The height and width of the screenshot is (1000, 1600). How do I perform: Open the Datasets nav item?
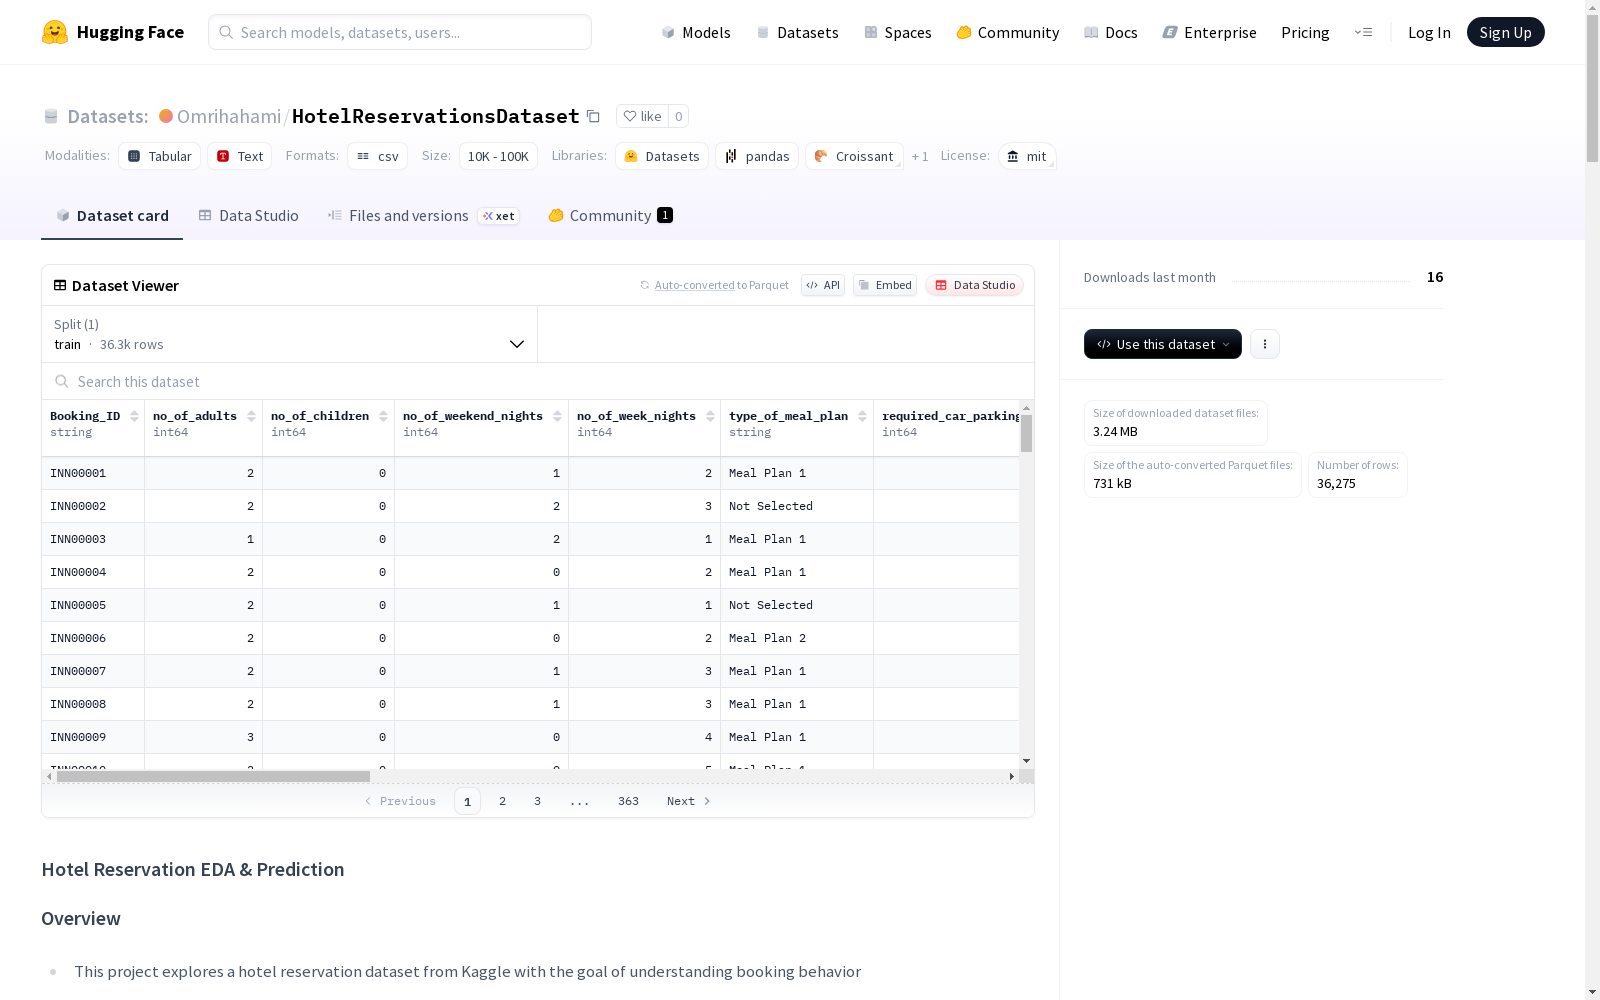point(797,32)
